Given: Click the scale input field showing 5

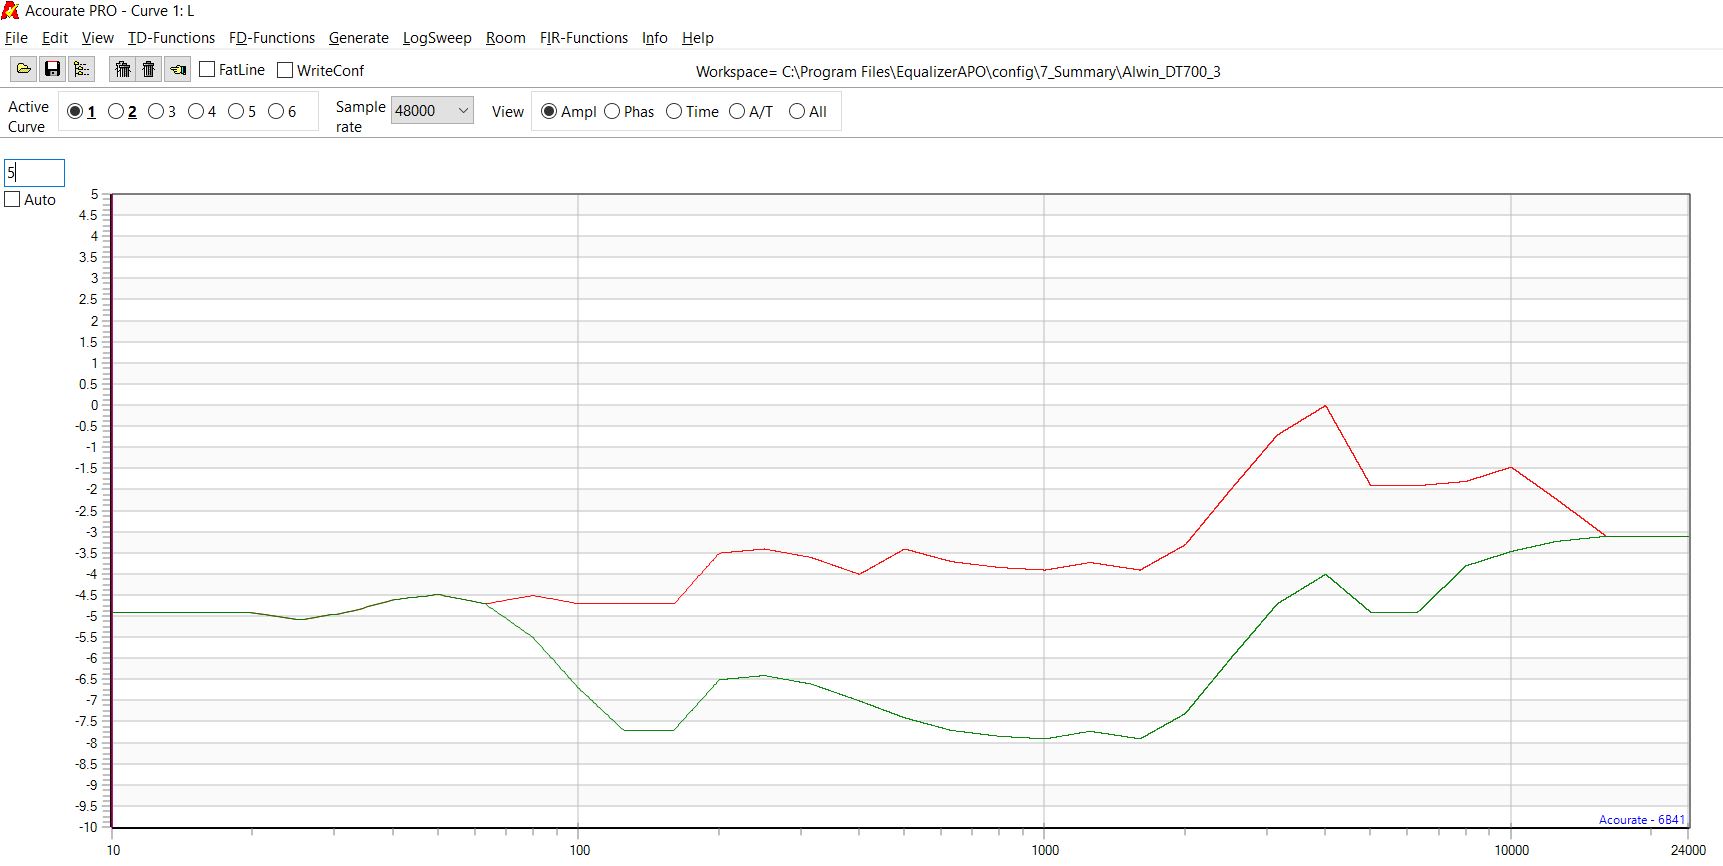Looking at the screenshot, I should pyautogui.click(x=34, y=172).
